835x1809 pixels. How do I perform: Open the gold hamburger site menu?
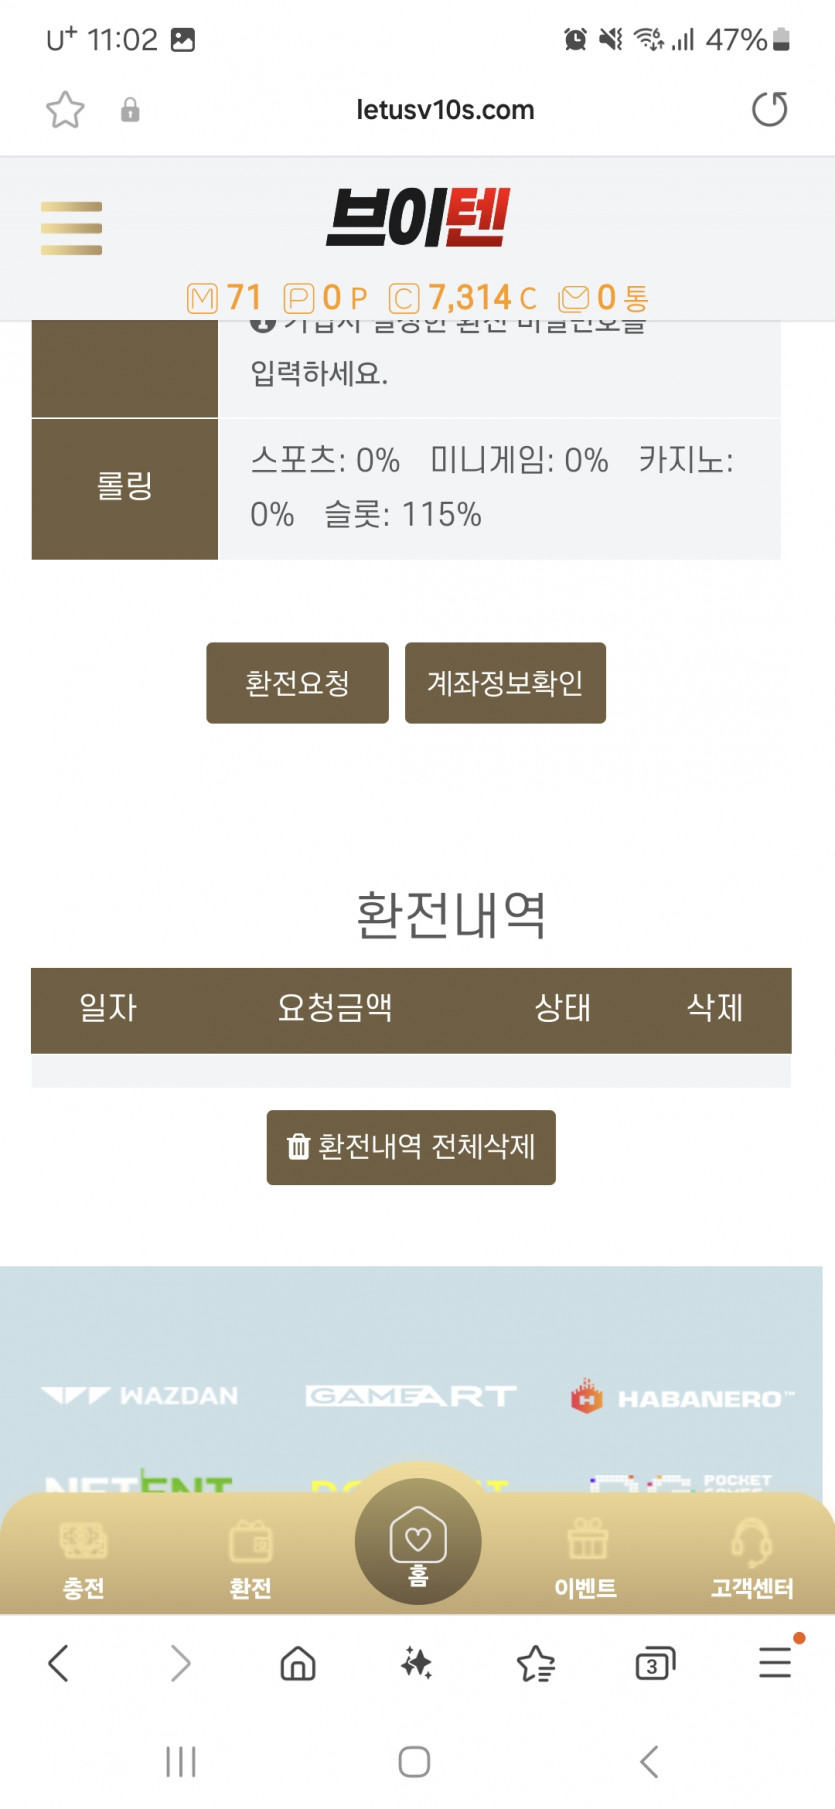click(71, 228)
